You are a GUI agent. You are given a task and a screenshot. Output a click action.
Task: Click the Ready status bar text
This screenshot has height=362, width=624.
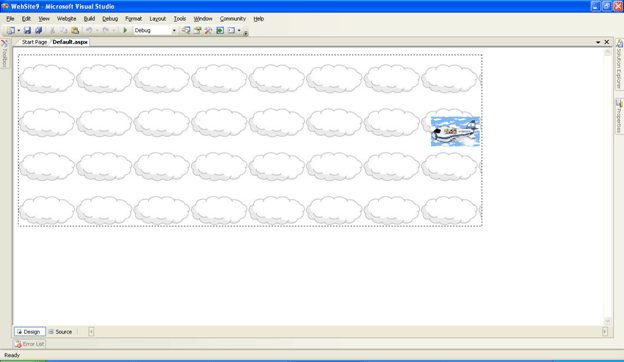tap(12, 355)
